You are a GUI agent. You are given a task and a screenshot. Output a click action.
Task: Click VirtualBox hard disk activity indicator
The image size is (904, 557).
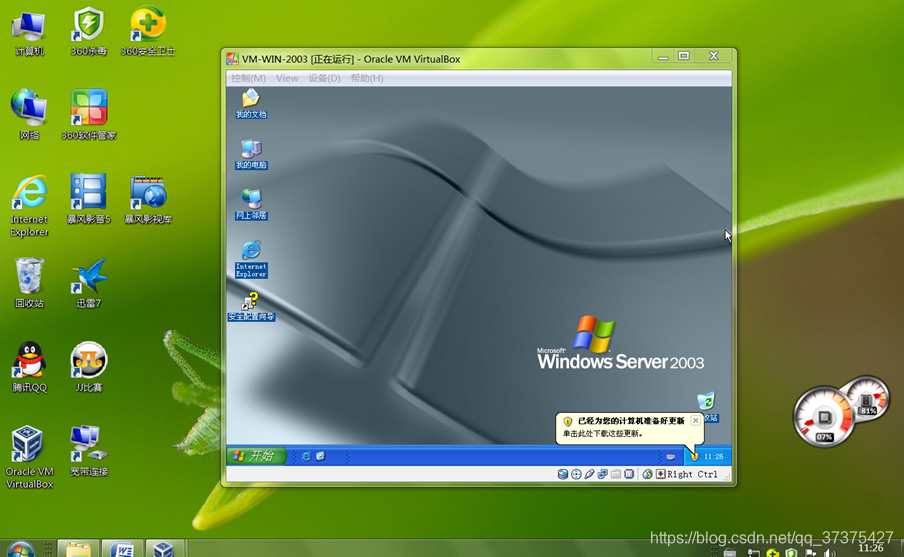[x=563, y=474]
